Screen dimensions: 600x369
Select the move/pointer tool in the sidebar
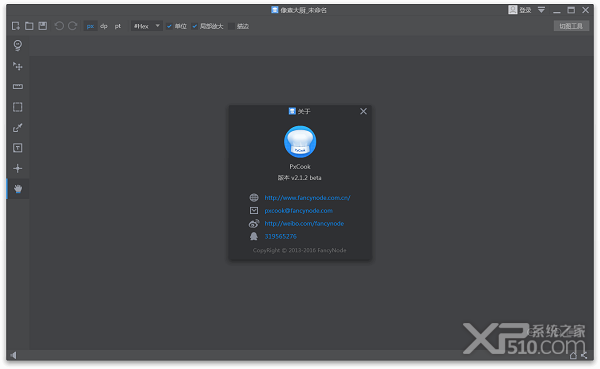18,66
